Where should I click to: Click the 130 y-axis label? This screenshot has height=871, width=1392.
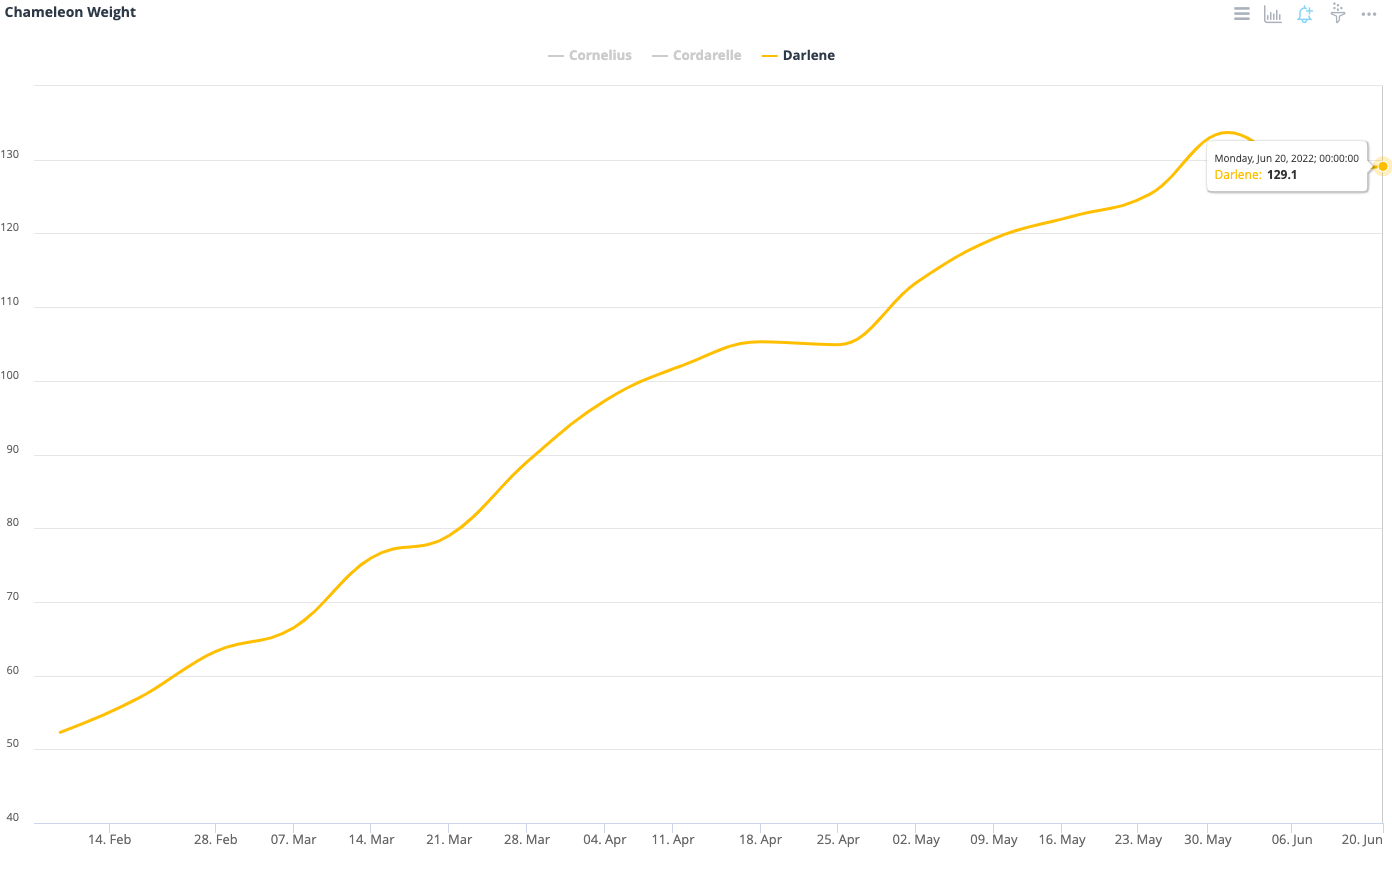(10, 155)
